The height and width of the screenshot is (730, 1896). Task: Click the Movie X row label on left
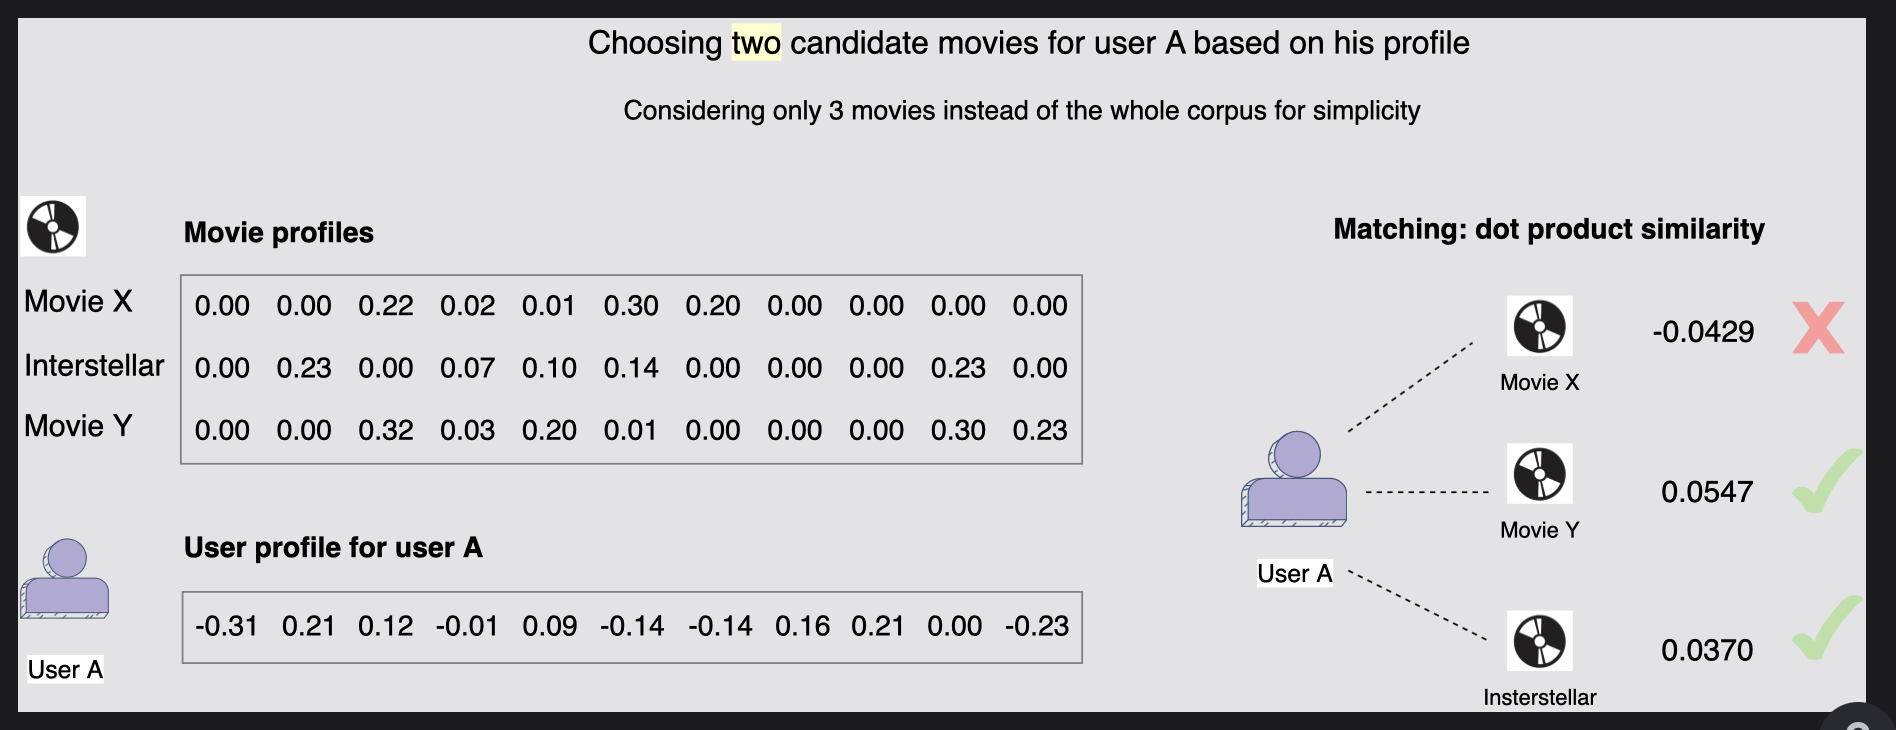78,302
